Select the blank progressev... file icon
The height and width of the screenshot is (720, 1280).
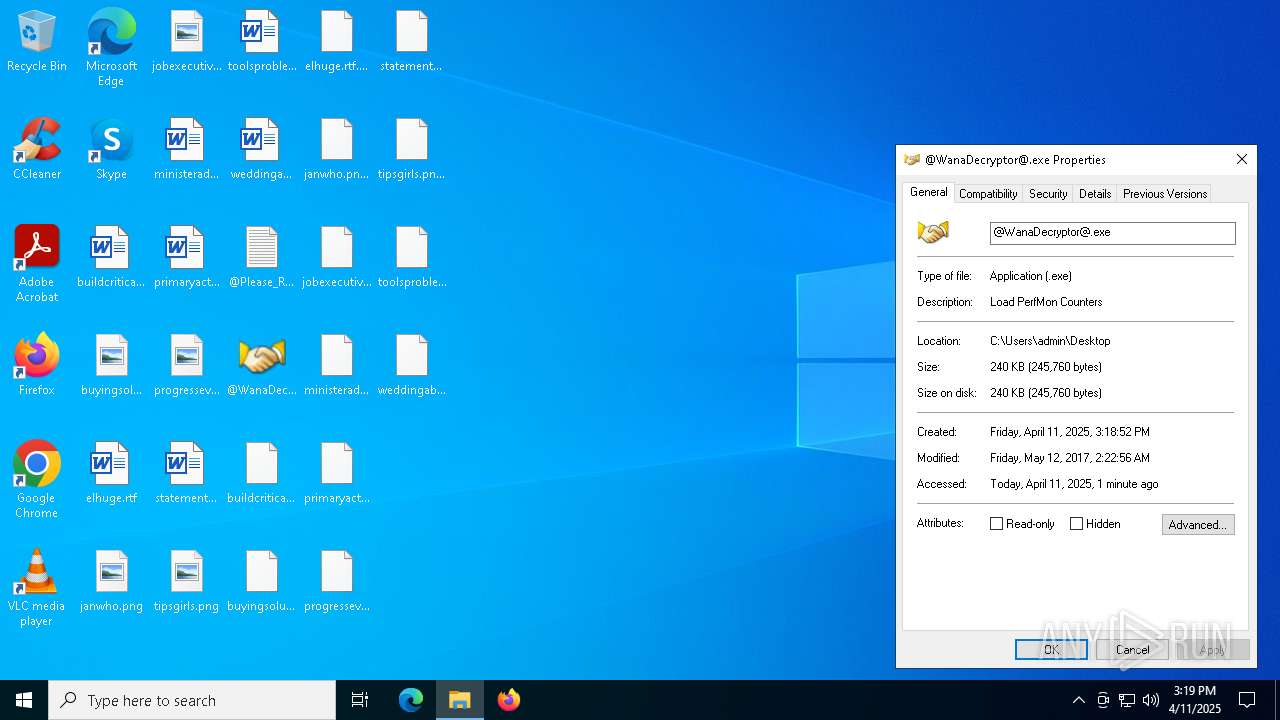(337, 582)
